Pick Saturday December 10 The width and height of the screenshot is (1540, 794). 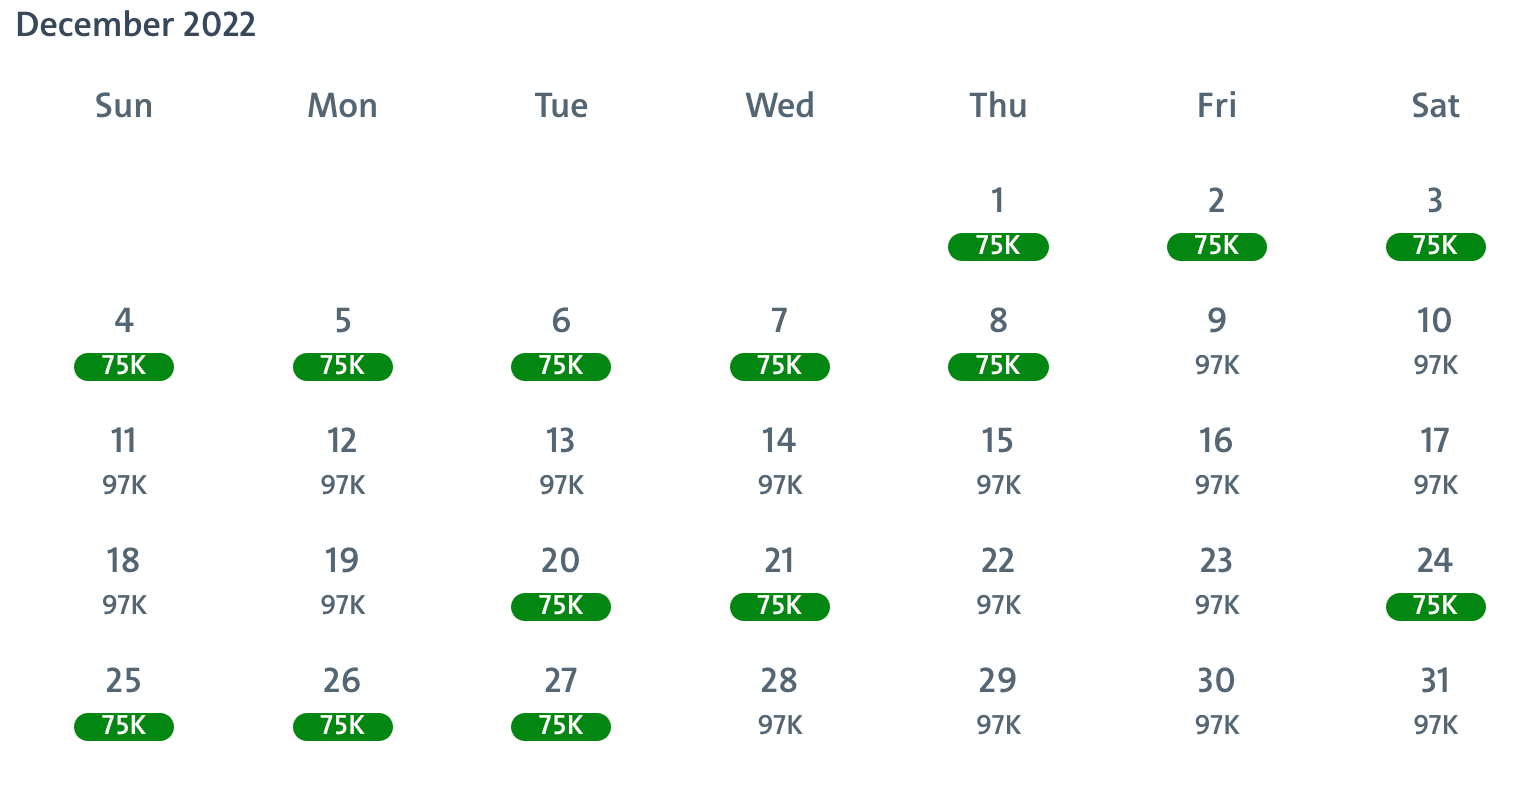(x=1435, y=344)
